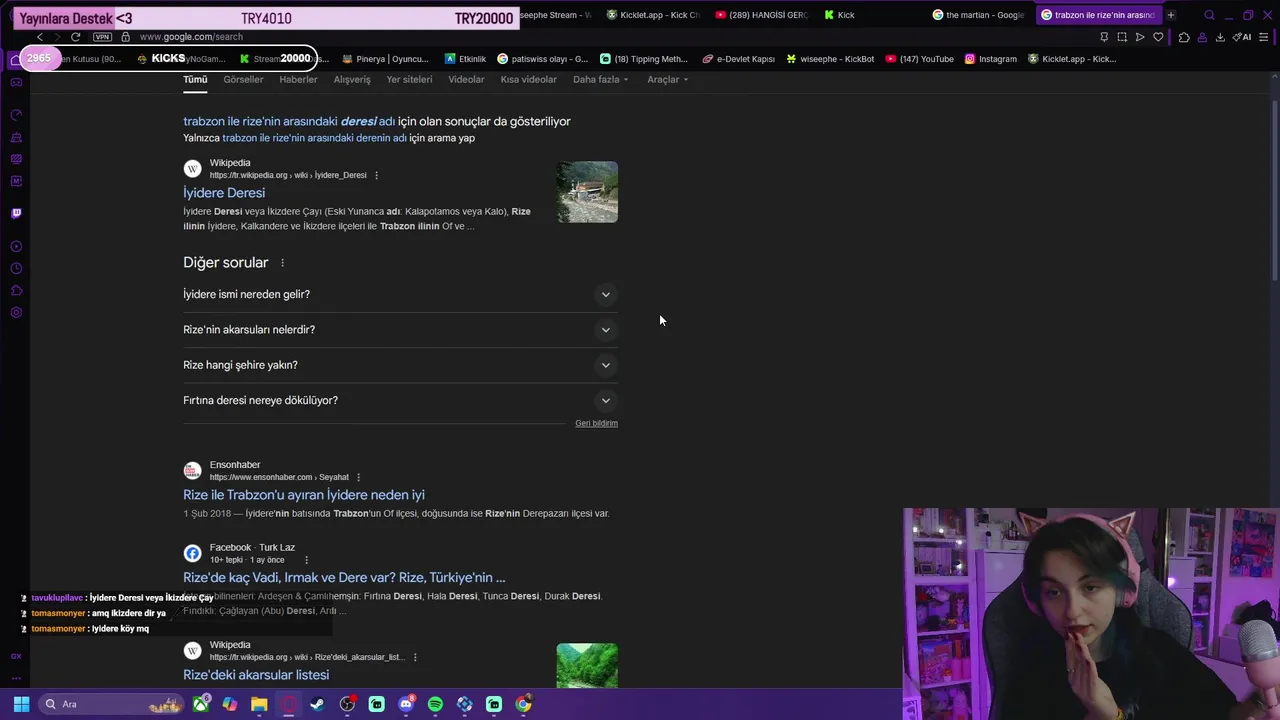1280x720 pixels.
Task: Reload the page with refresh icon
Action: pos(75,37)
